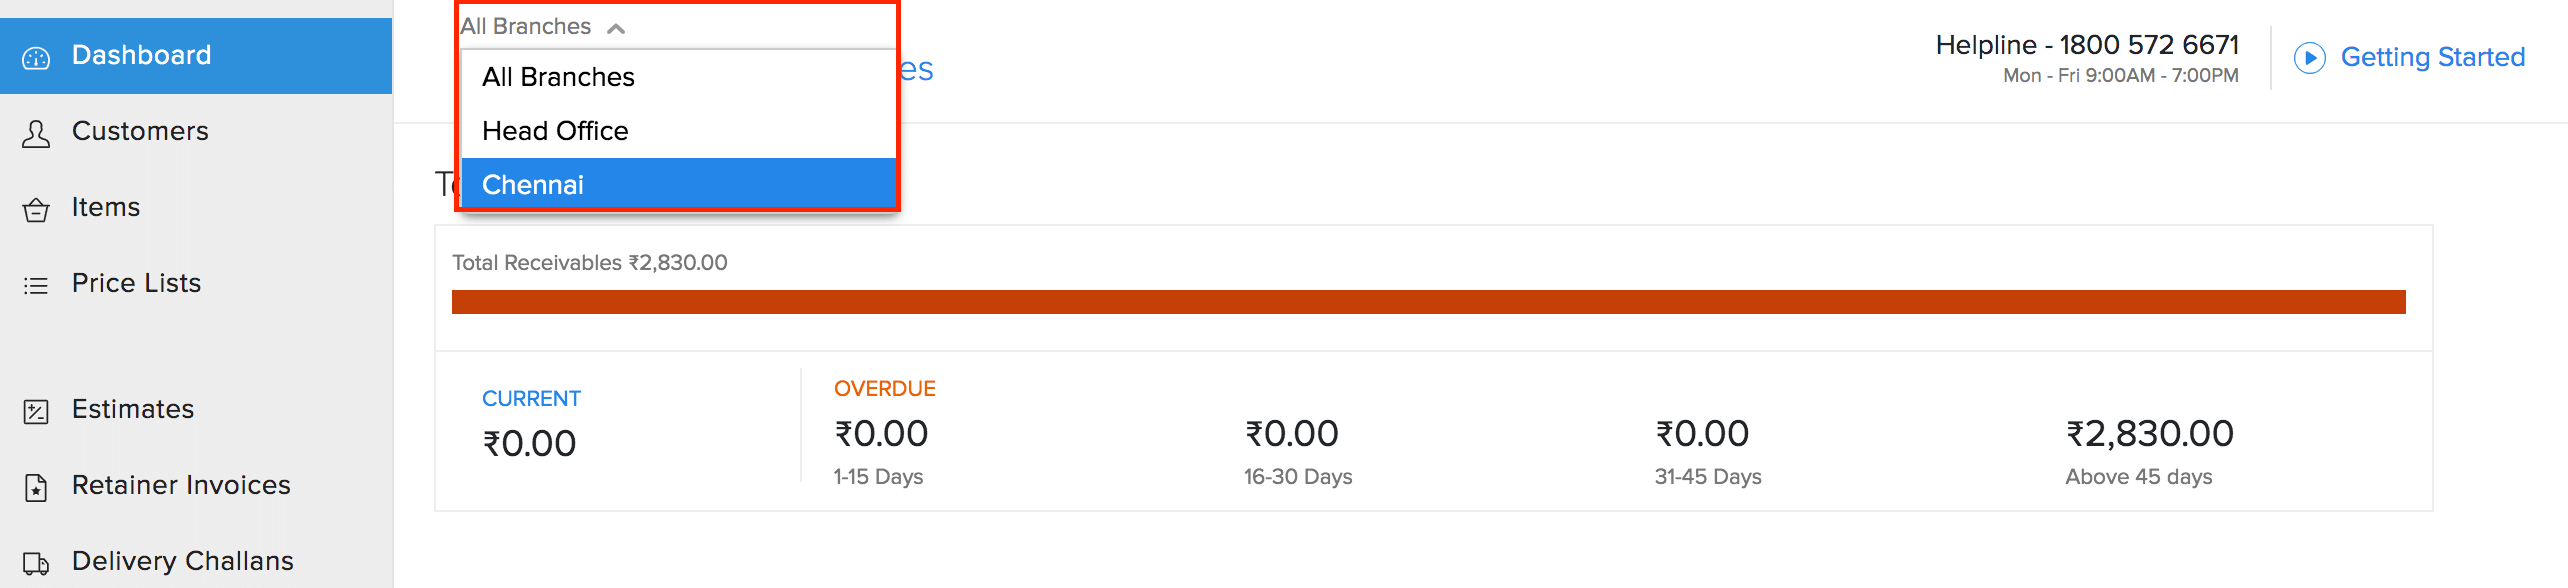Click the Dashboard speedometer icon
The width and height of the screenshot is (2568, 588).
click(x=36, y=58)
